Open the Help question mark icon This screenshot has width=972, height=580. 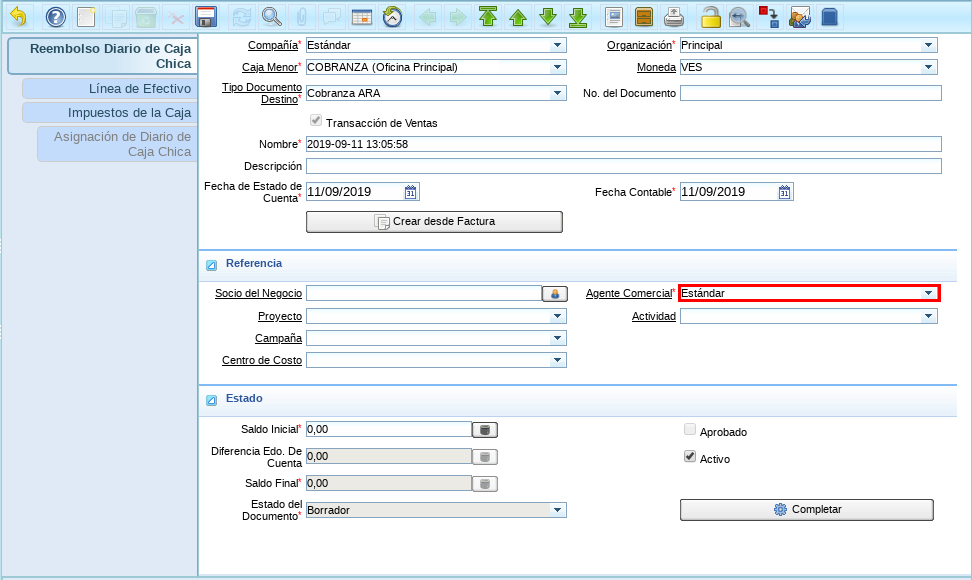coord(56,17)
